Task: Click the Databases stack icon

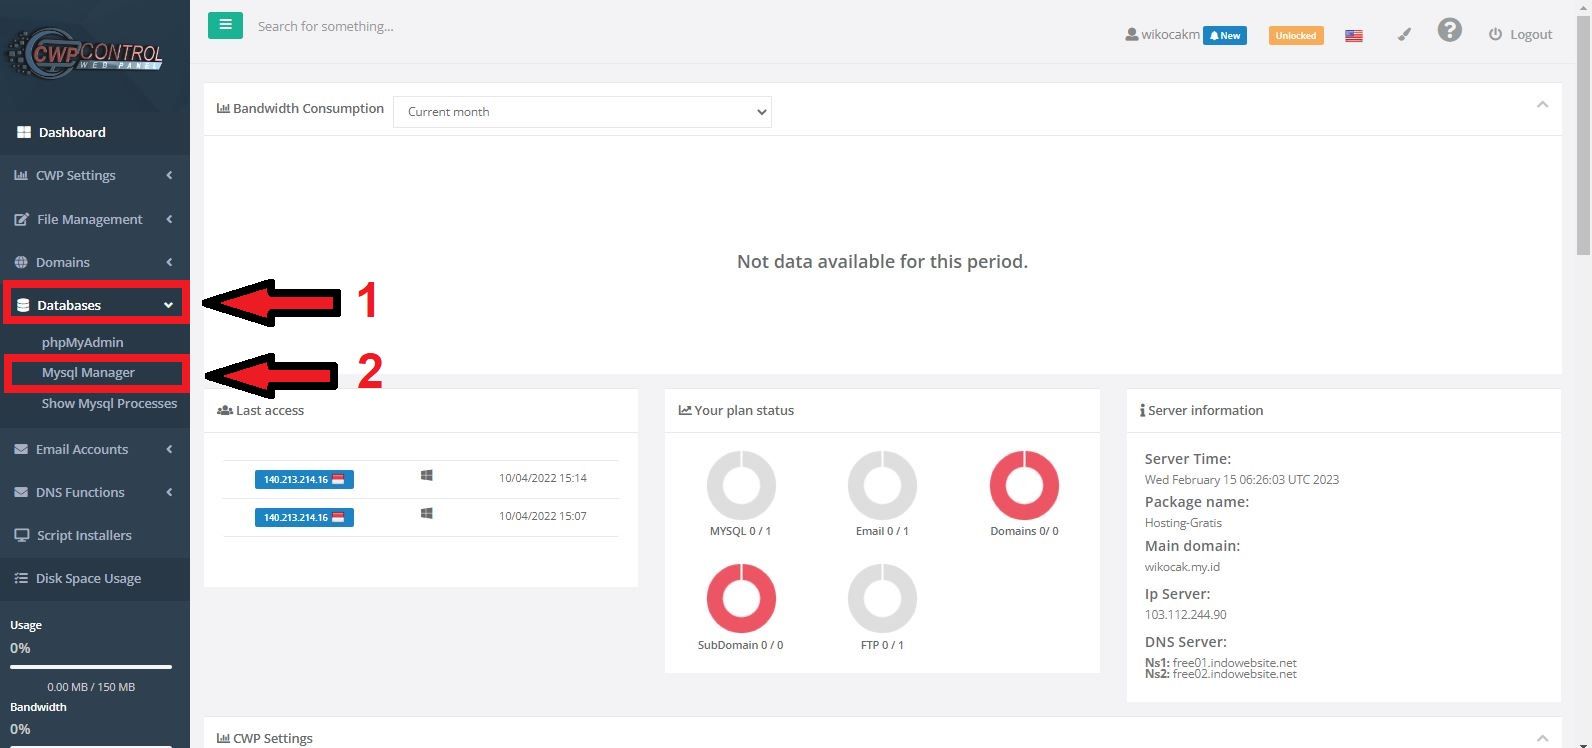Action: (23, 305)
